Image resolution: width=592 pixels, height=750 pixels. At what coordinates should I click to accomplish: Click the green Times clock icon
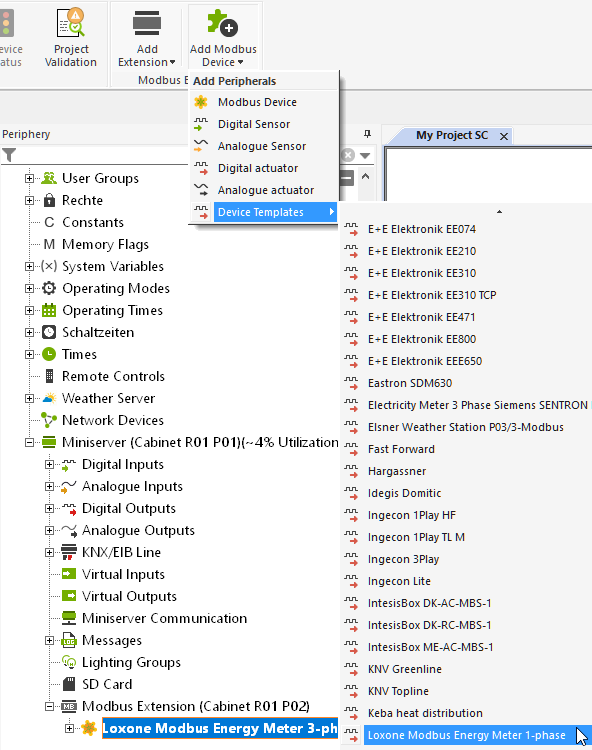click(49, 354)
